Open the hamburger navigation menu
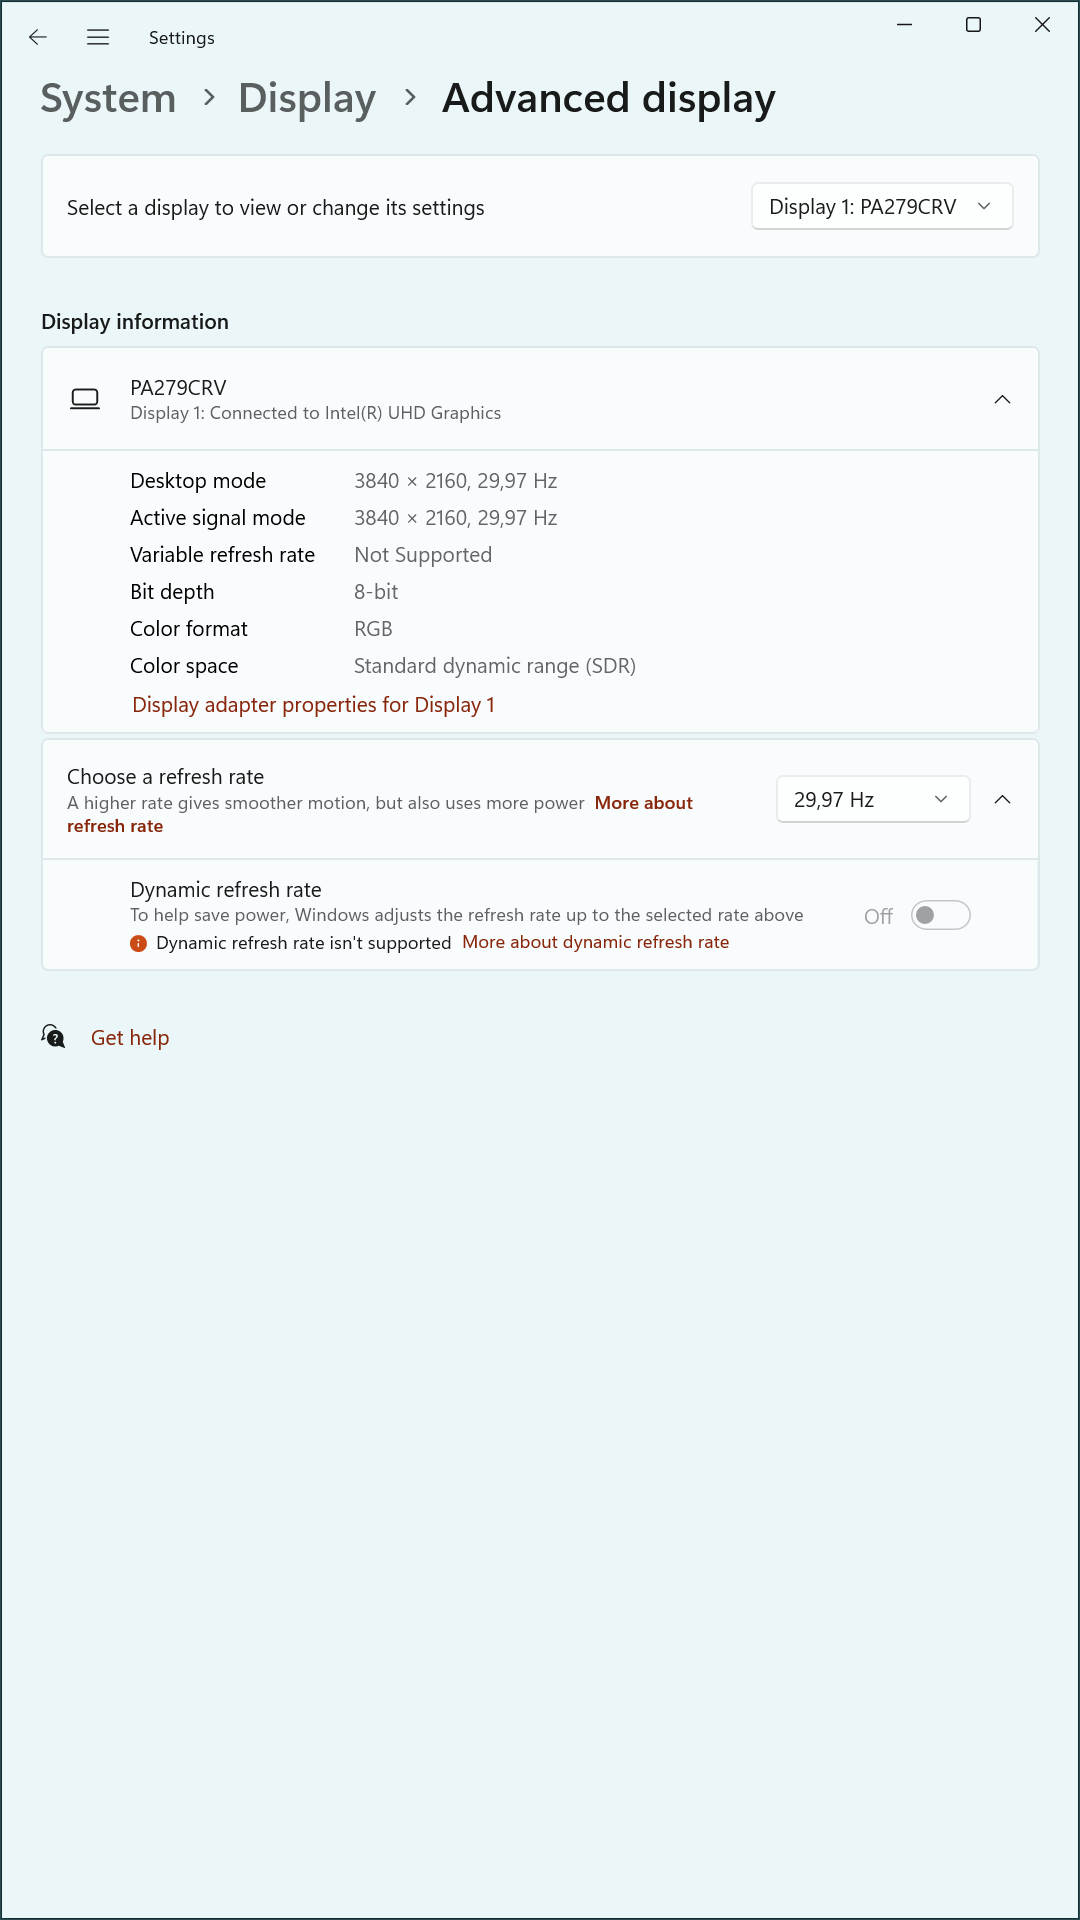The width and height of the screenshot is (1080, 1920). click(x=98, y=37)
